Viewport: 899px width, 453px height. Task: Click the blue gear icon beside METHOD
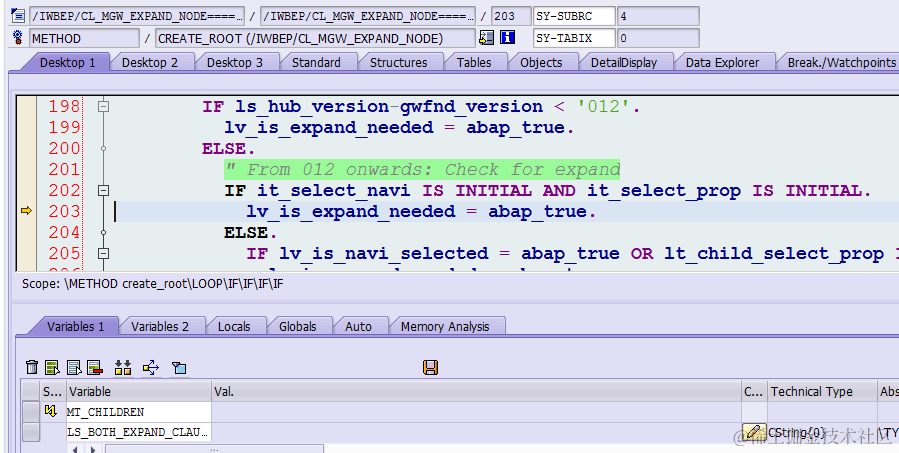(x=18, y=38)
